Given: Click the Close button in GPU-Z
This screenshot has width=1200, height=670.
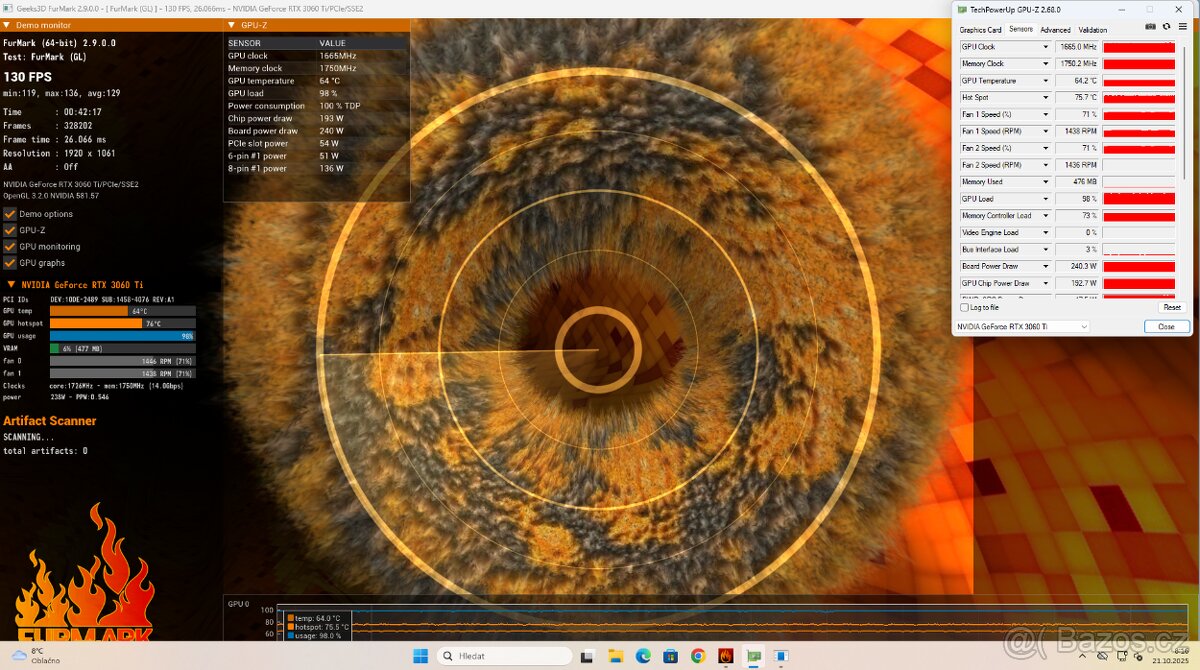Looking at the screenshot, I should coord(1166,326).
